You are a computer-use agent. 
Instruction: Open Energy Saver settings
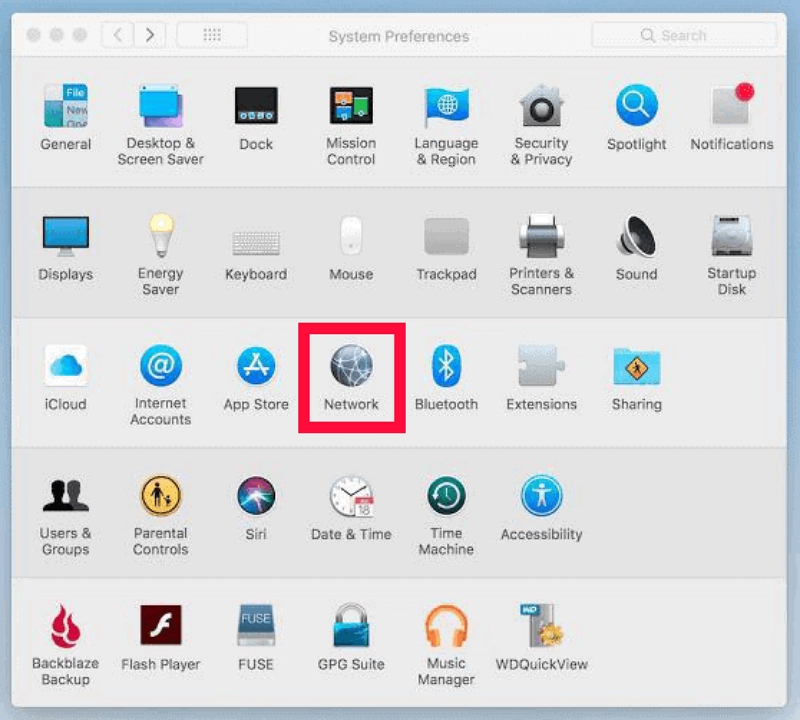161,255
